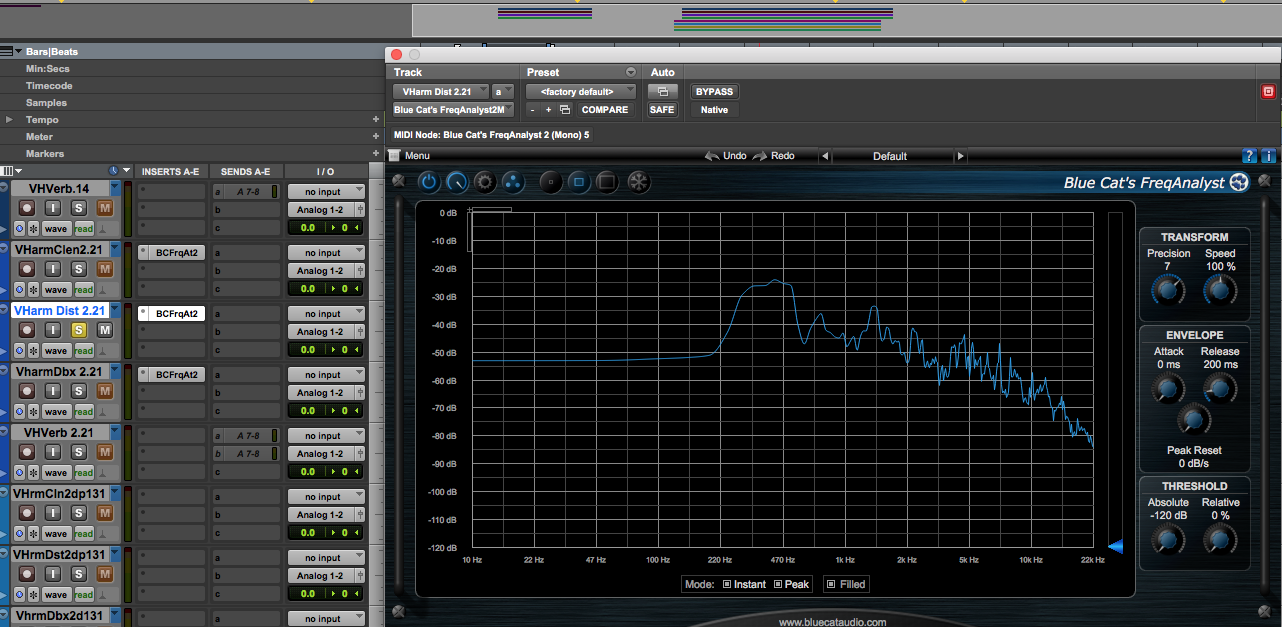The image size is (1282, 627).
Task: Click the Absolute threshold knob
Action: [1167, 539]
